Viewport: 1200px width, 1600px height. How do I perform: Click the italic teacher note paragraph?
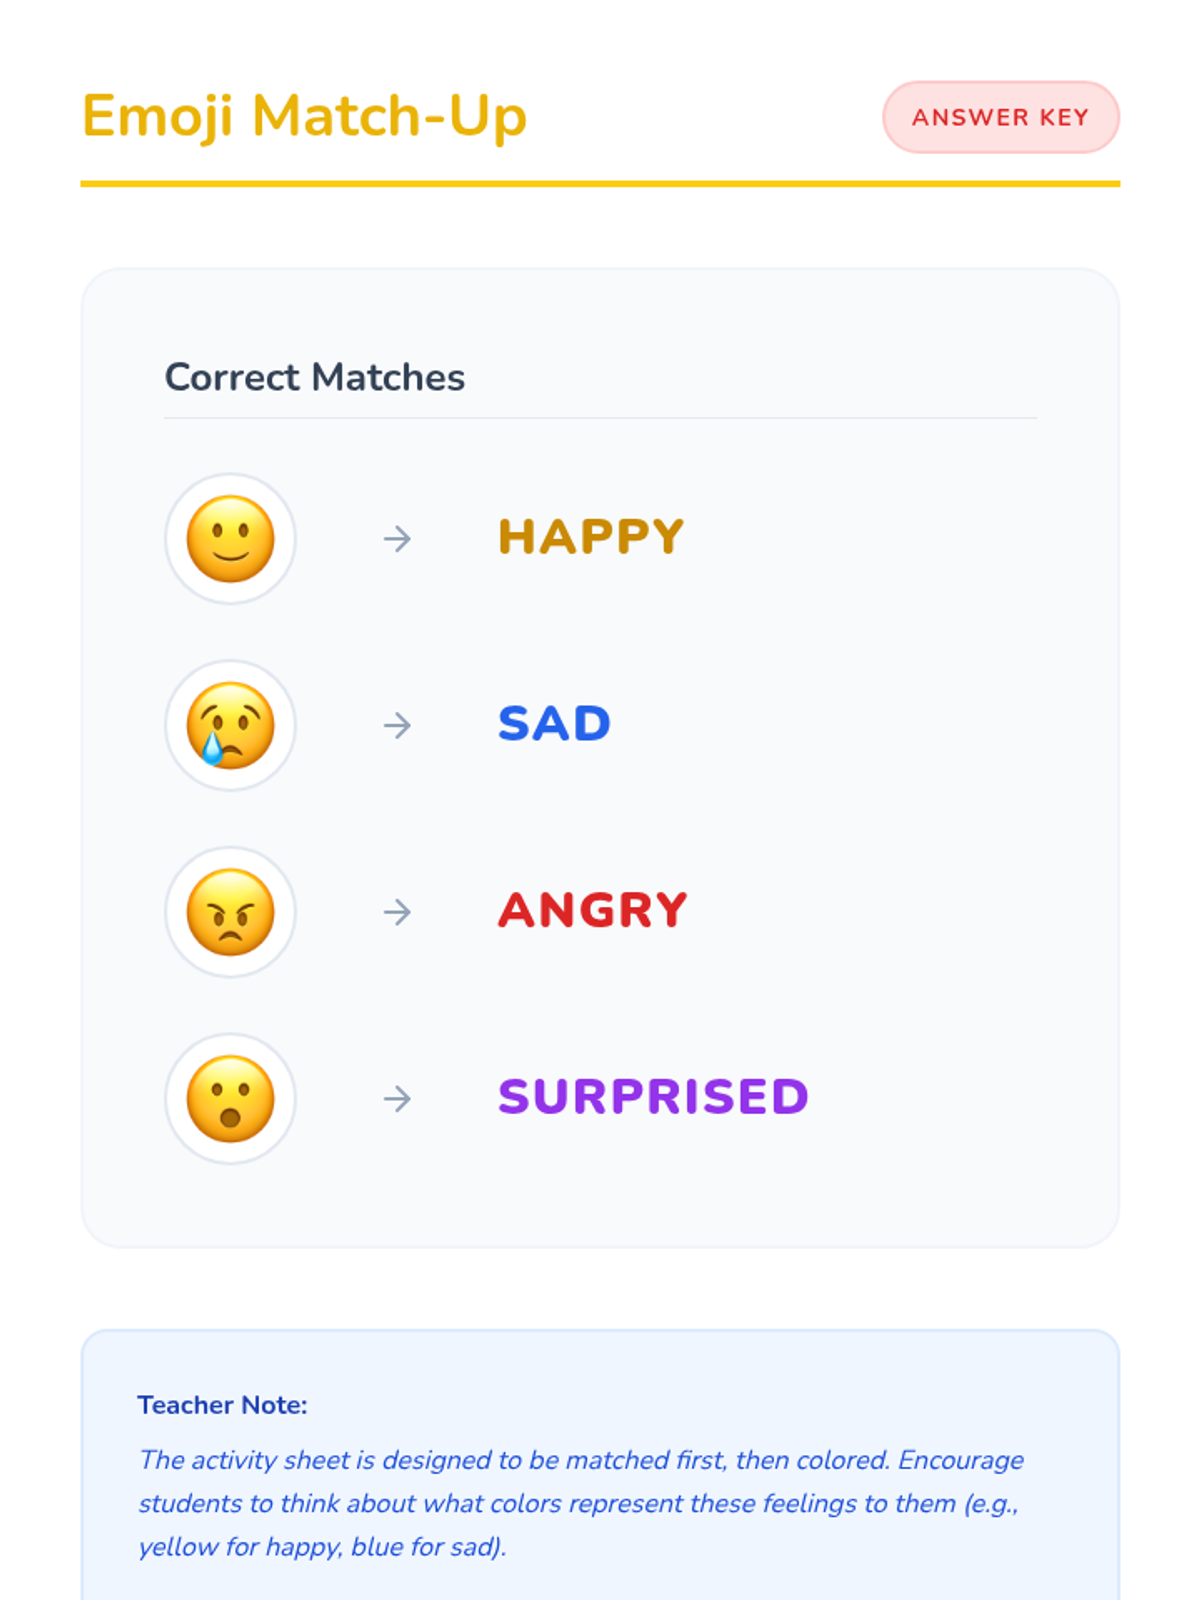tap(581, 1503)
